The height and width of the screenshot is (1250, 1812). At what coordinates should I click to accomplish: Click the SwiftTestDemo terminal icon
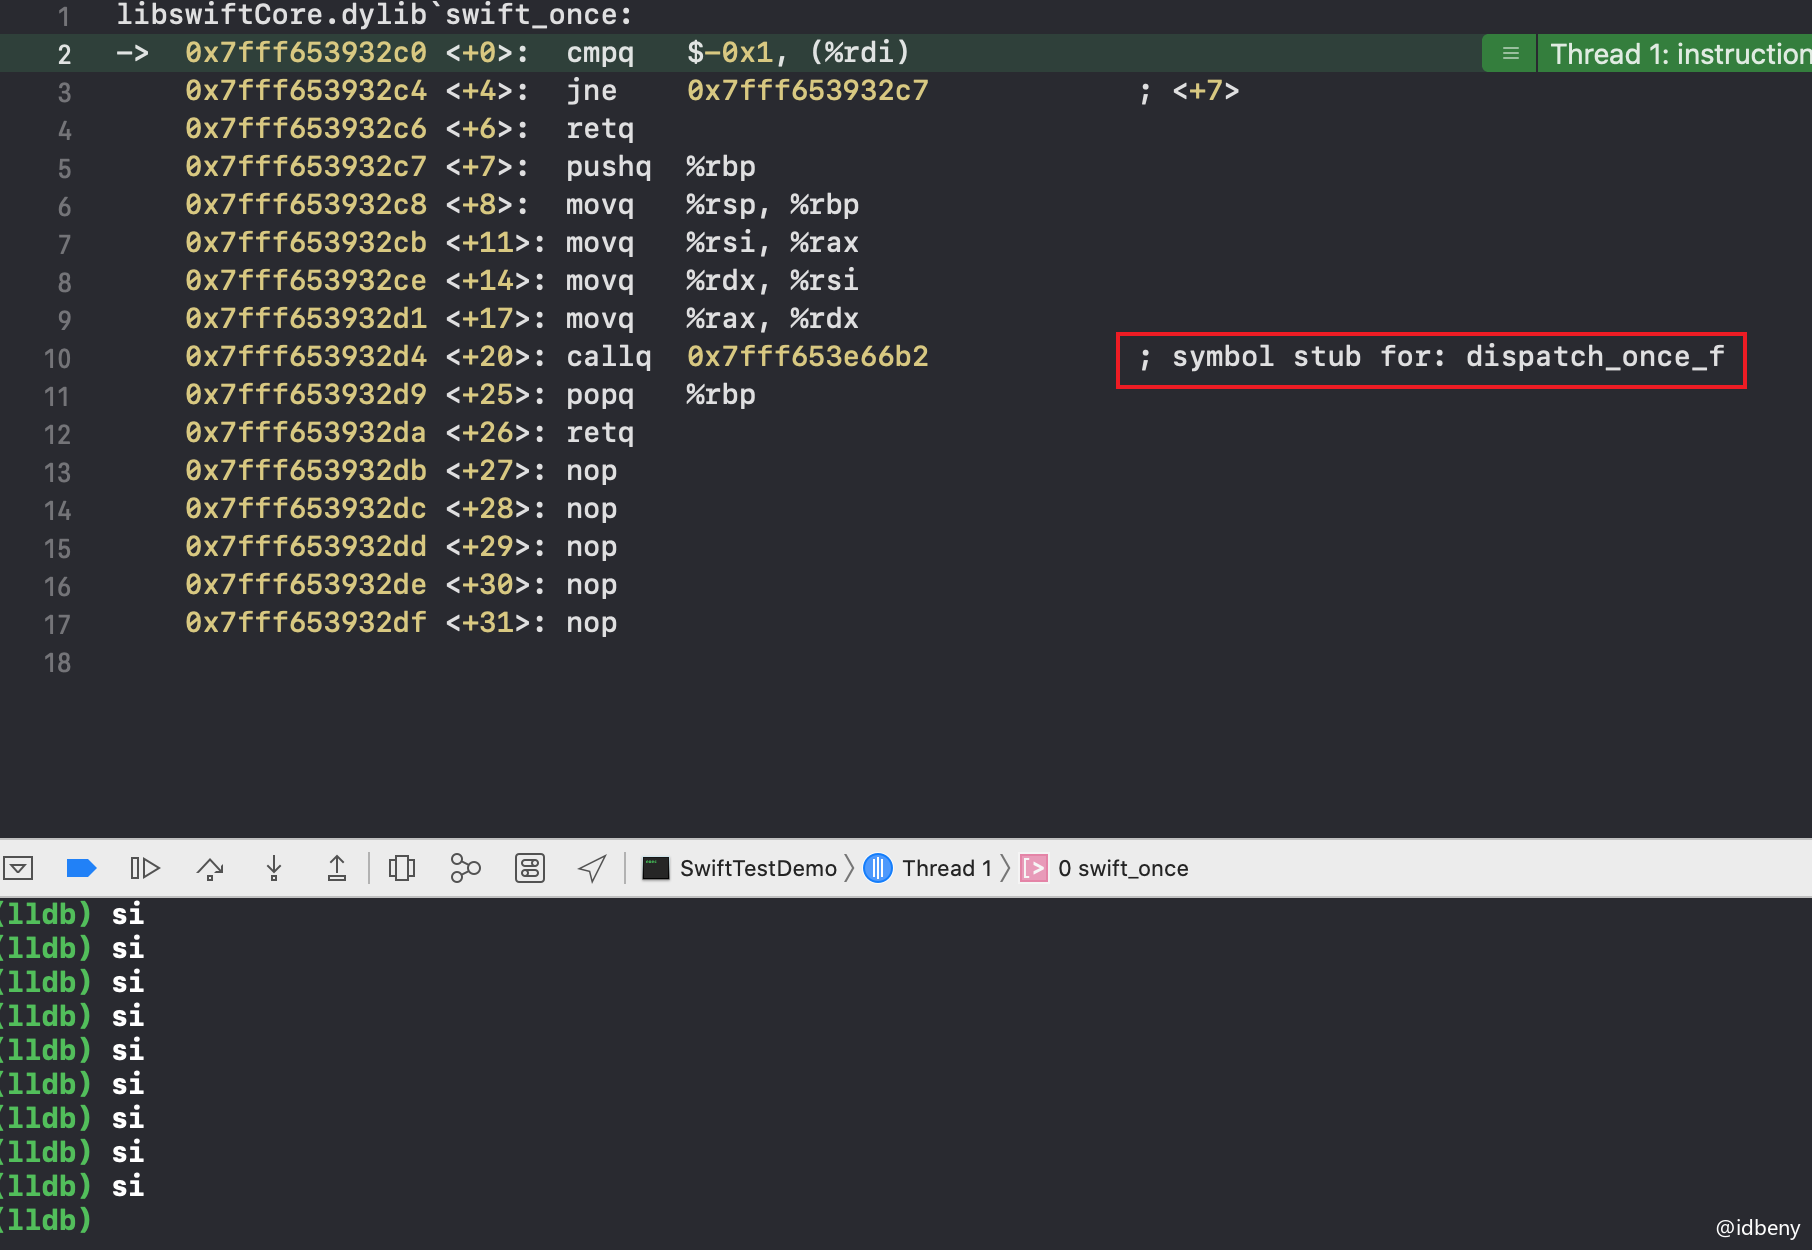click(x=655, y=868)
